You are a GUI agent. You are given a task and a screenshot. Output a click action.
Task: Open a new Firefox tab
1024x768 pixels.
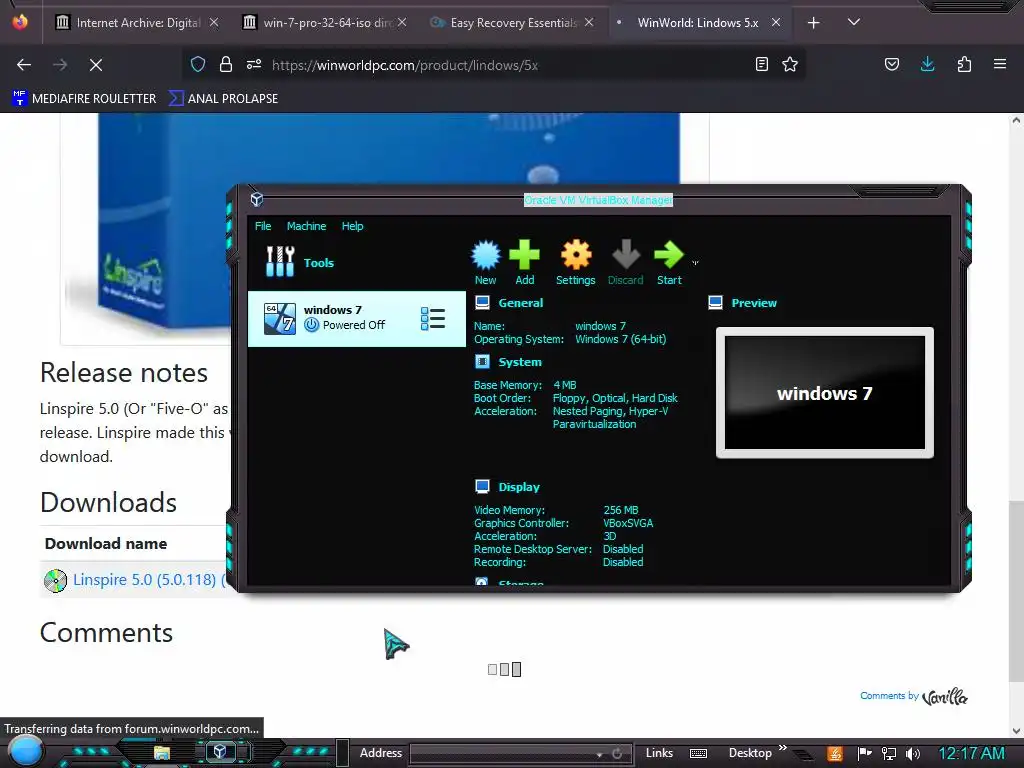(x=813, y=23)
